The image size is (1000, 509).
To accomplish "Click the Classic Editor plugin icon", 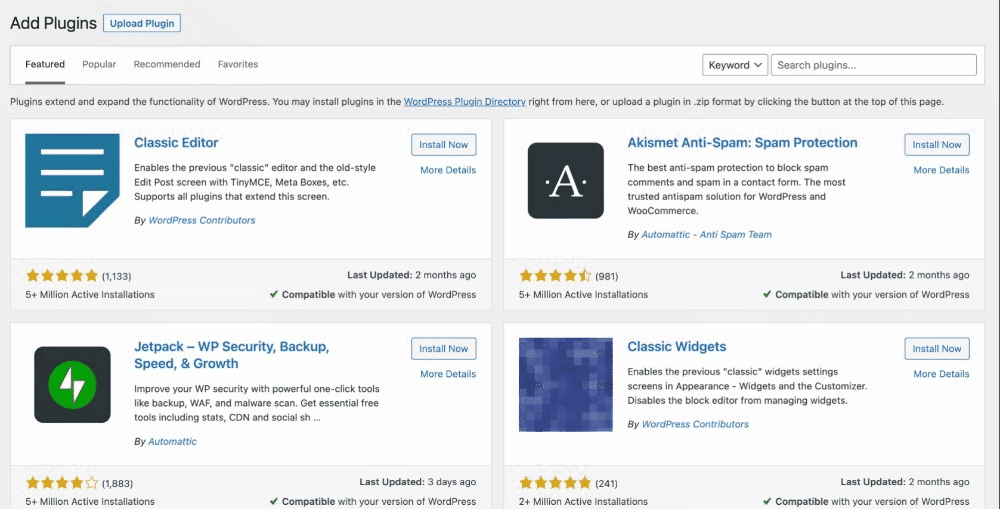I will point(72,180).
